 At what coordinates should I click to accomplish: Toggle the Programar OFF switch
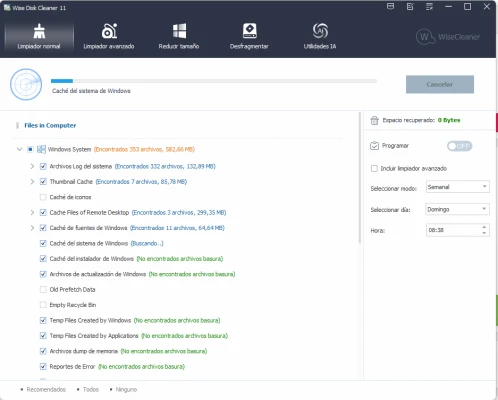[459, 146]
